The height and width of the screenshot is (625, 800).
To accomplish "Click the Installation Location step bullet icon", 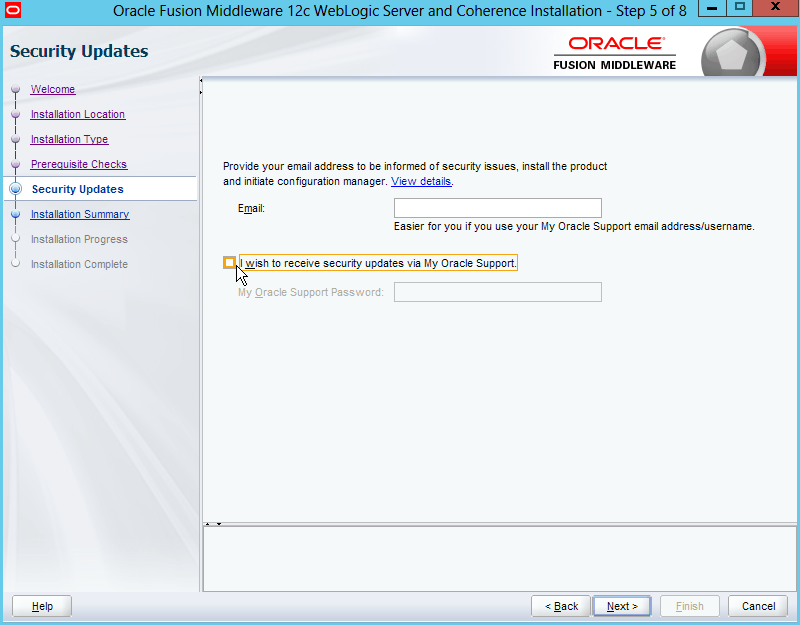I will click(15, 115).
